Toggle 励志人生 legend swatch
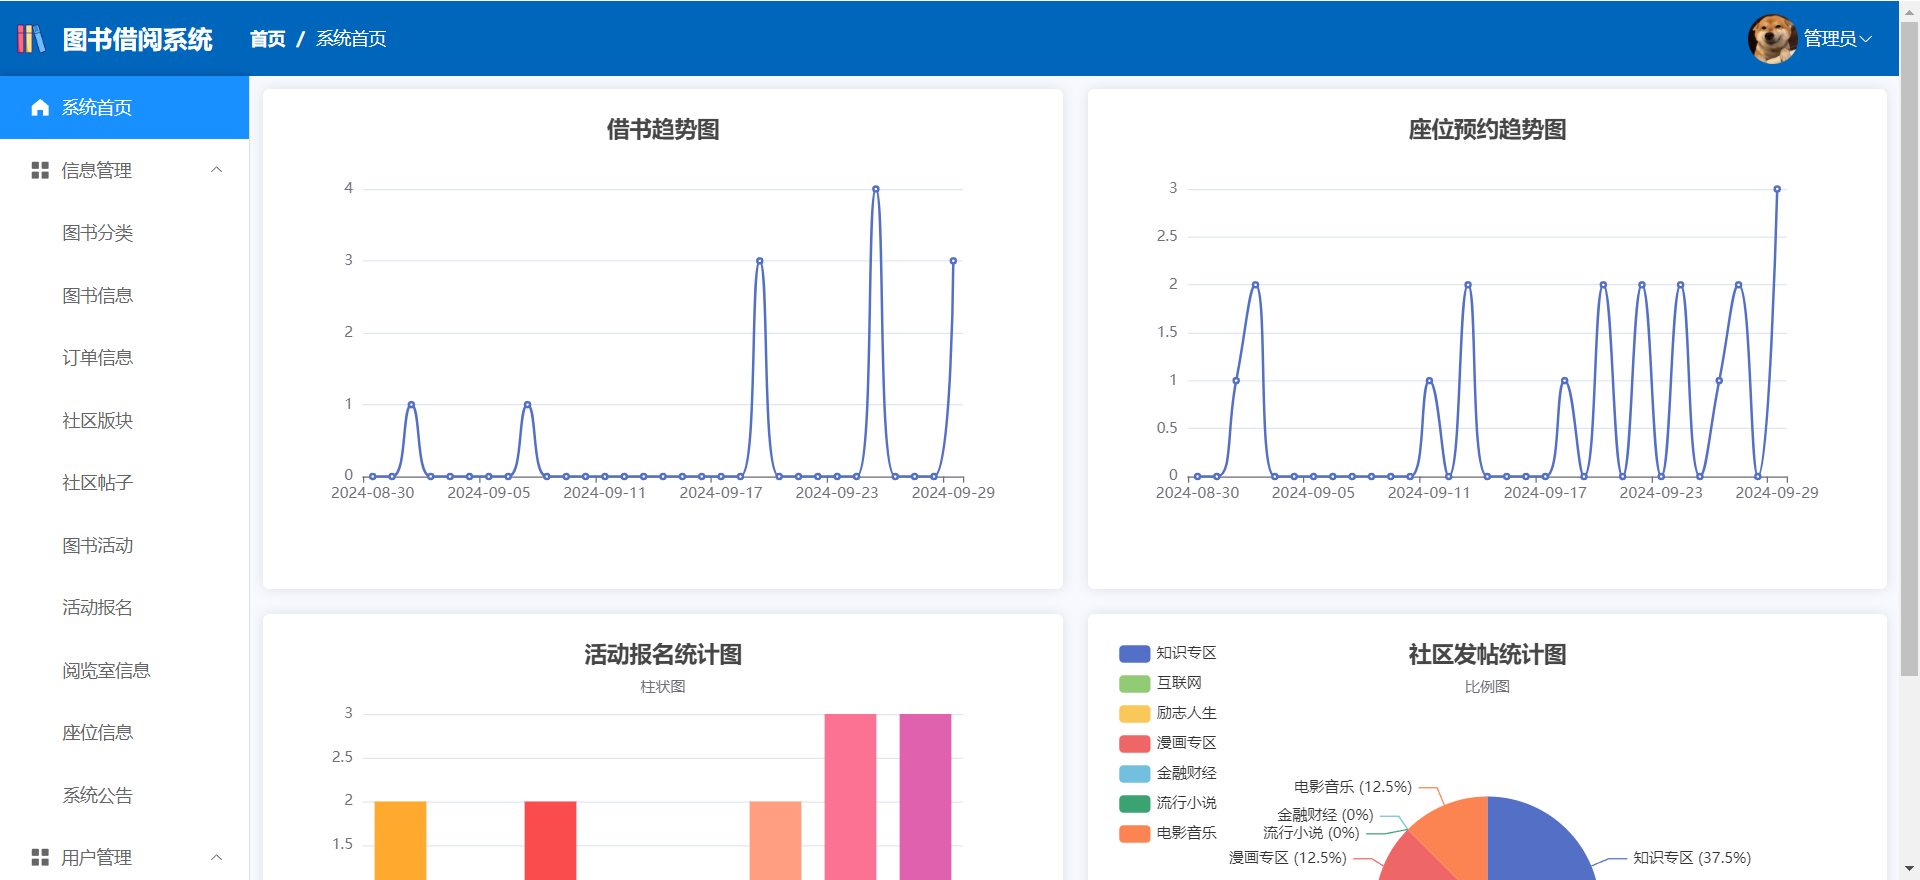This screenshot has height=880, width=1920. [x=1134, y=714]
